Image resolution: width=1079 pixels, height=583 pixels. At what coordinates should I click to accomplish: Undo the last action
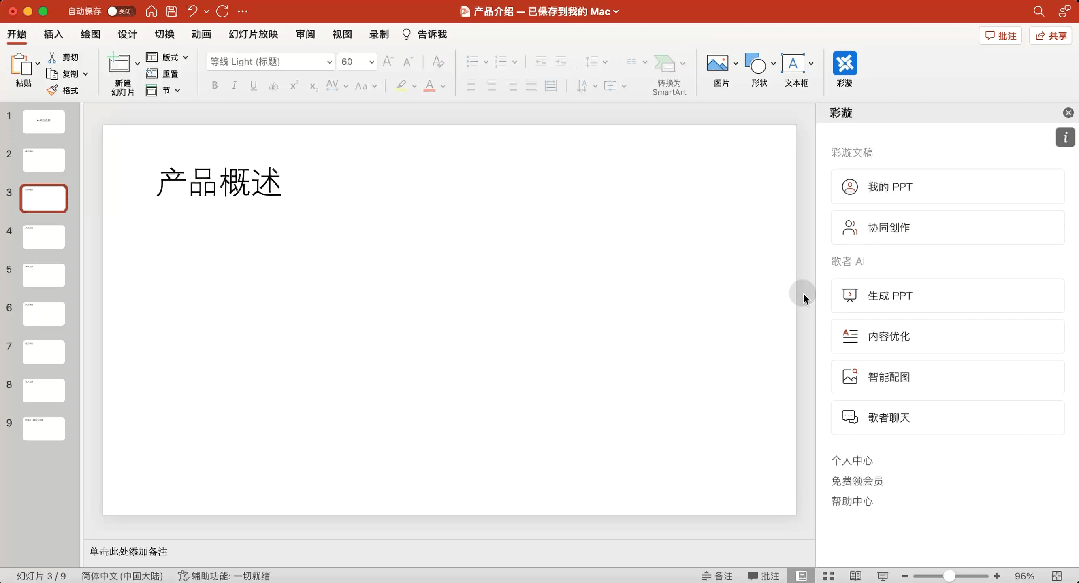point(193,11)
